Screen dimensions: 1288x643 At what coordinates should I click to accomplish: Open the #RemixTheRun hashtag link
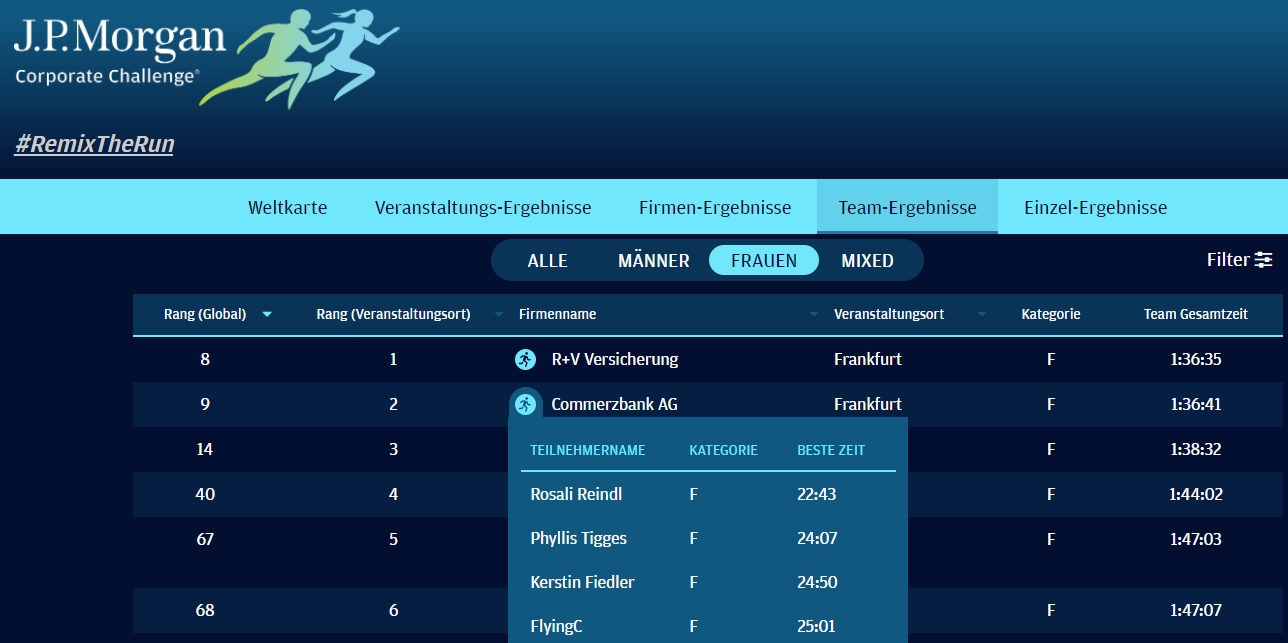(94, 144)
